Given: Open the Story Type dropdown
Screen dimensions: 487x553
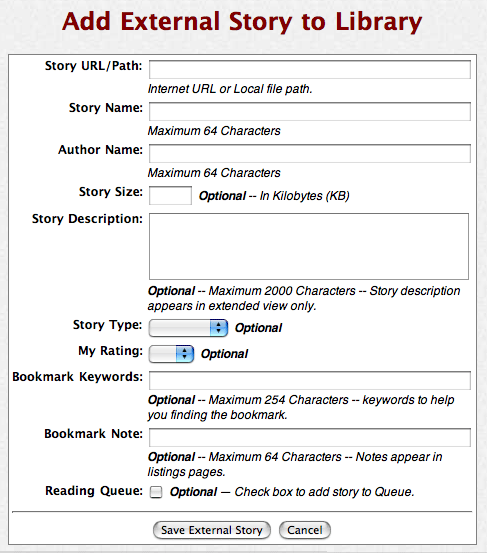Looking at the screenshot, I should 188,328.
